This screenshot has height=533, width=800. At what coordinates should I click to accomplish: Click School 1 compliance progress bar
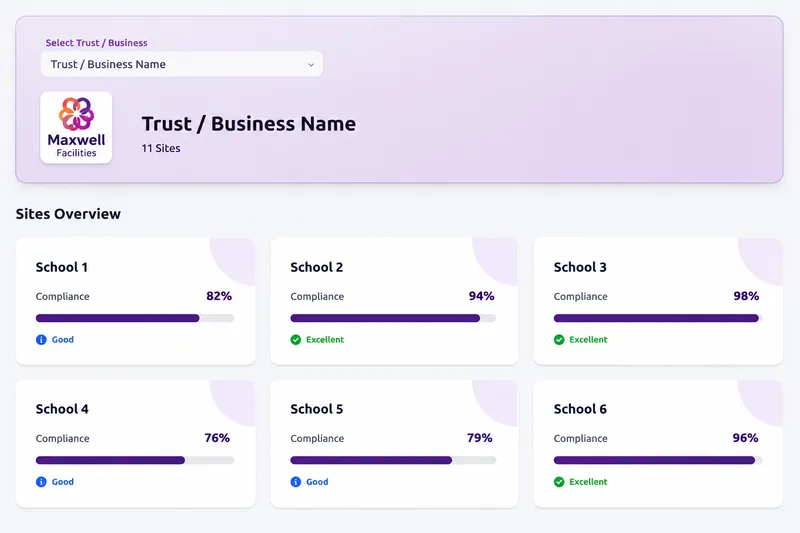coord(135,318)
